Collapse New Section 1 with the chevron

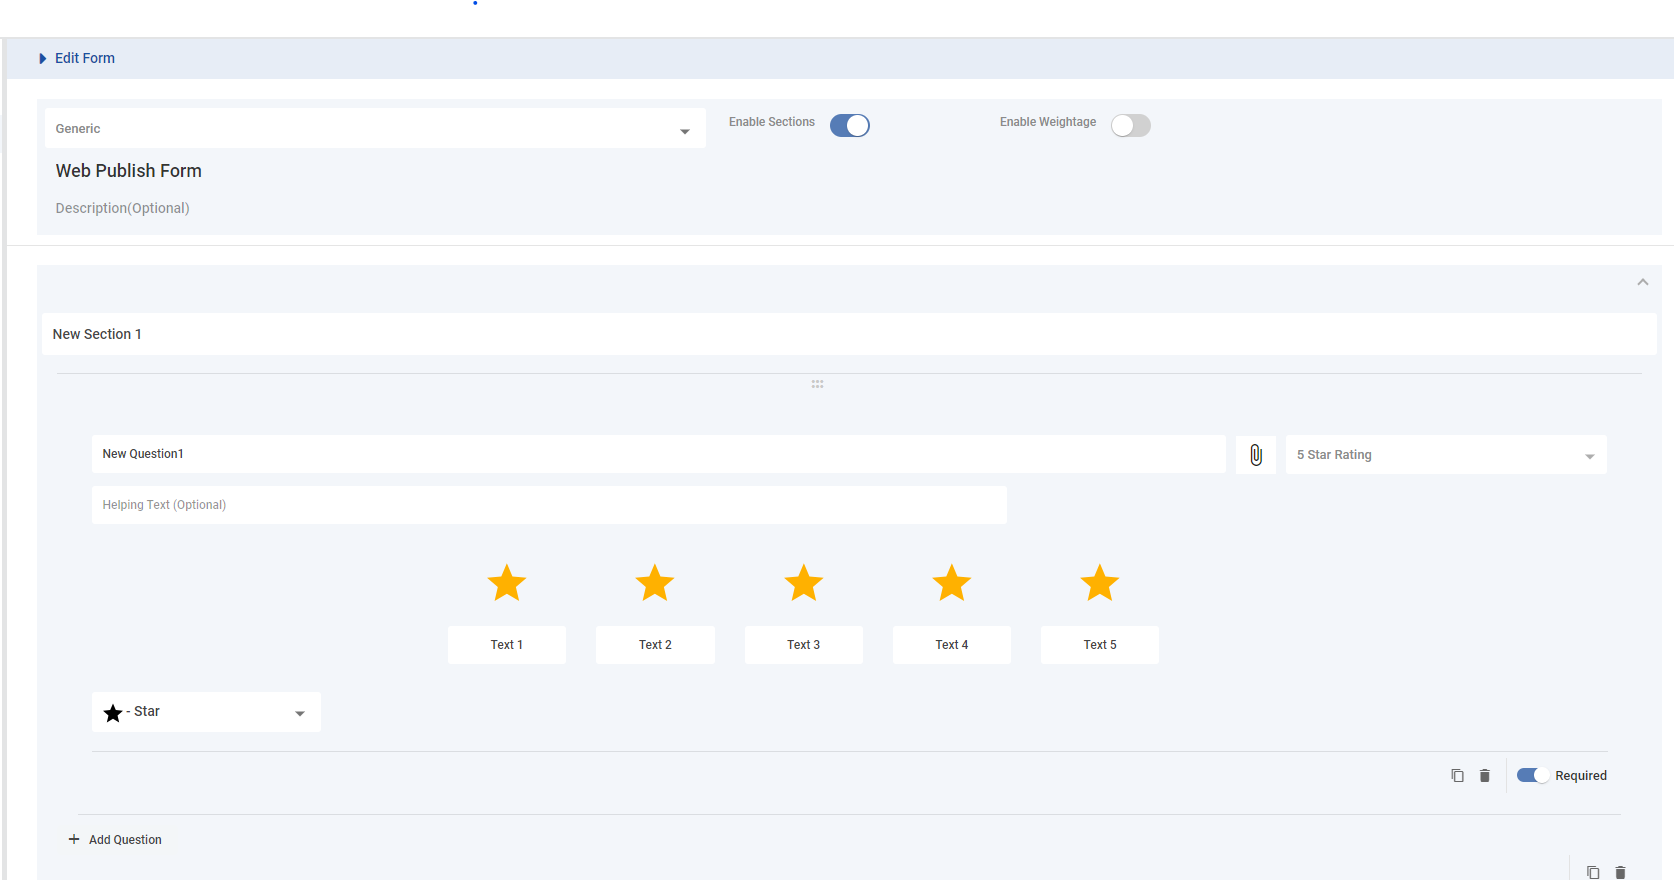pyautogui.click(x=1642, y=283)
